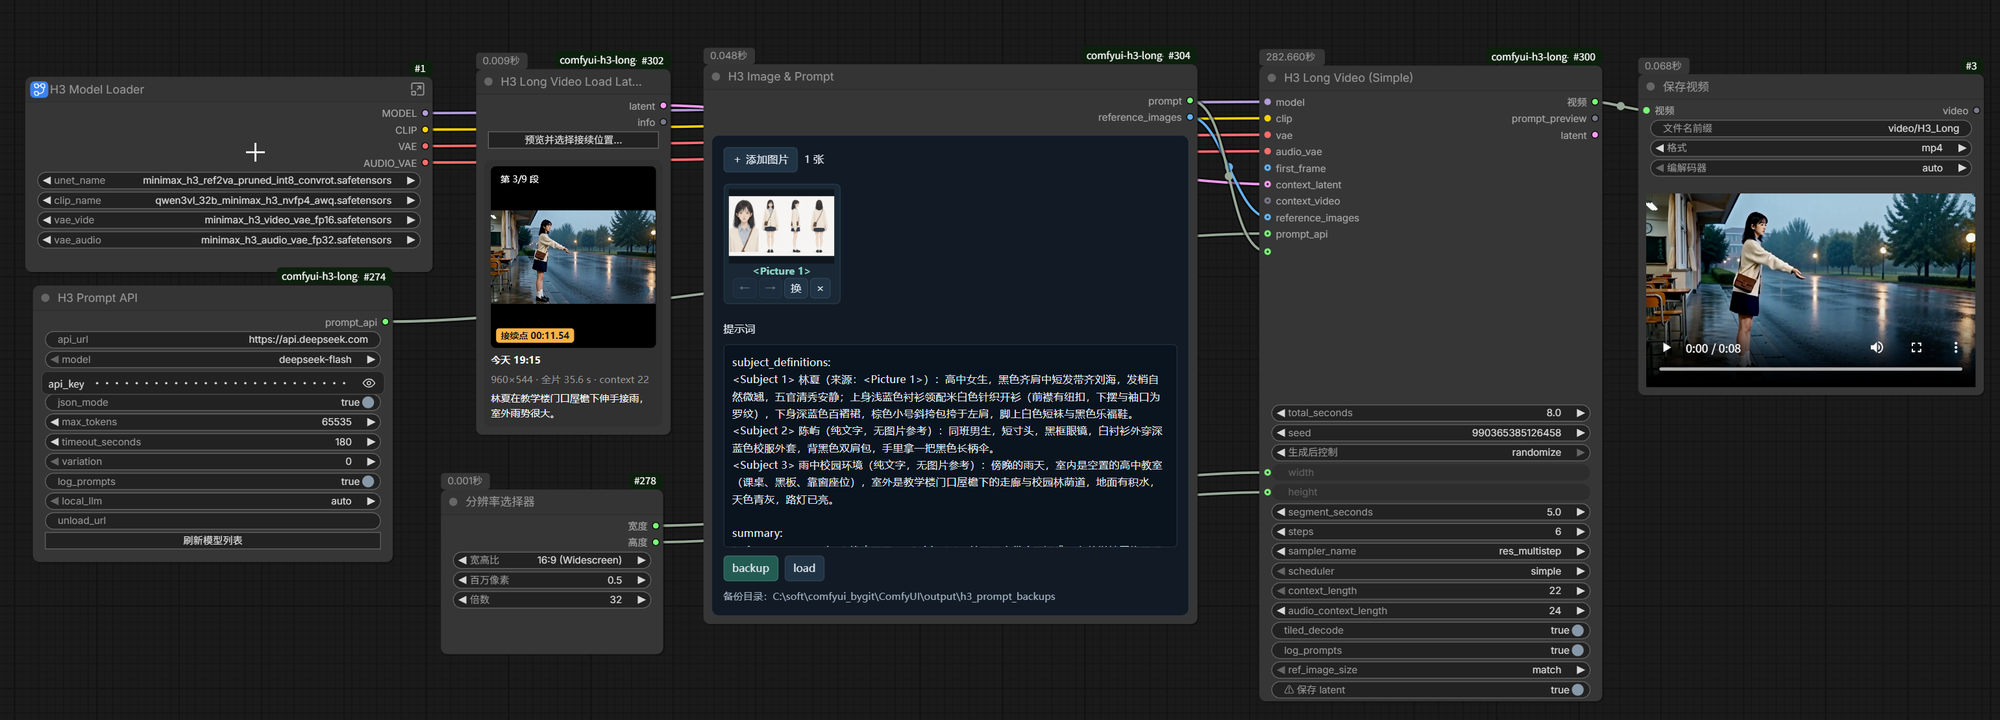Increase total_seconds with the right arrow
Screen dimensions: 2000x720
tap(1580, 413)
